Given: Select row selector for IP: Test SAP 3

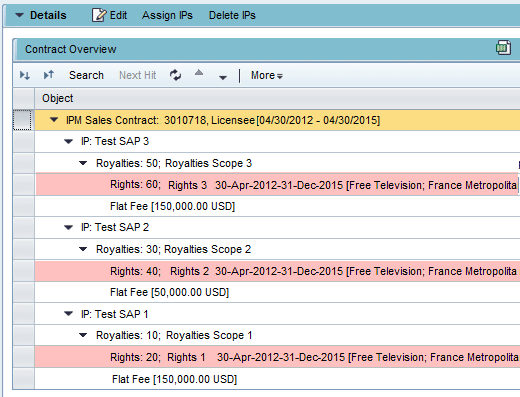Looking at the screenshot, I should (24, 142).
